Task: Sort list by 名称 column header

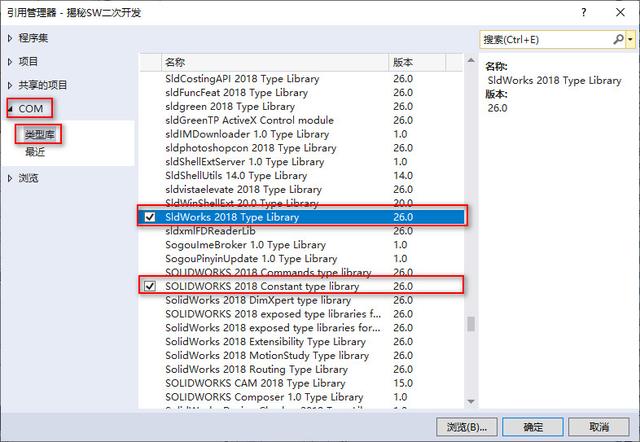Action: coord(275,62)
